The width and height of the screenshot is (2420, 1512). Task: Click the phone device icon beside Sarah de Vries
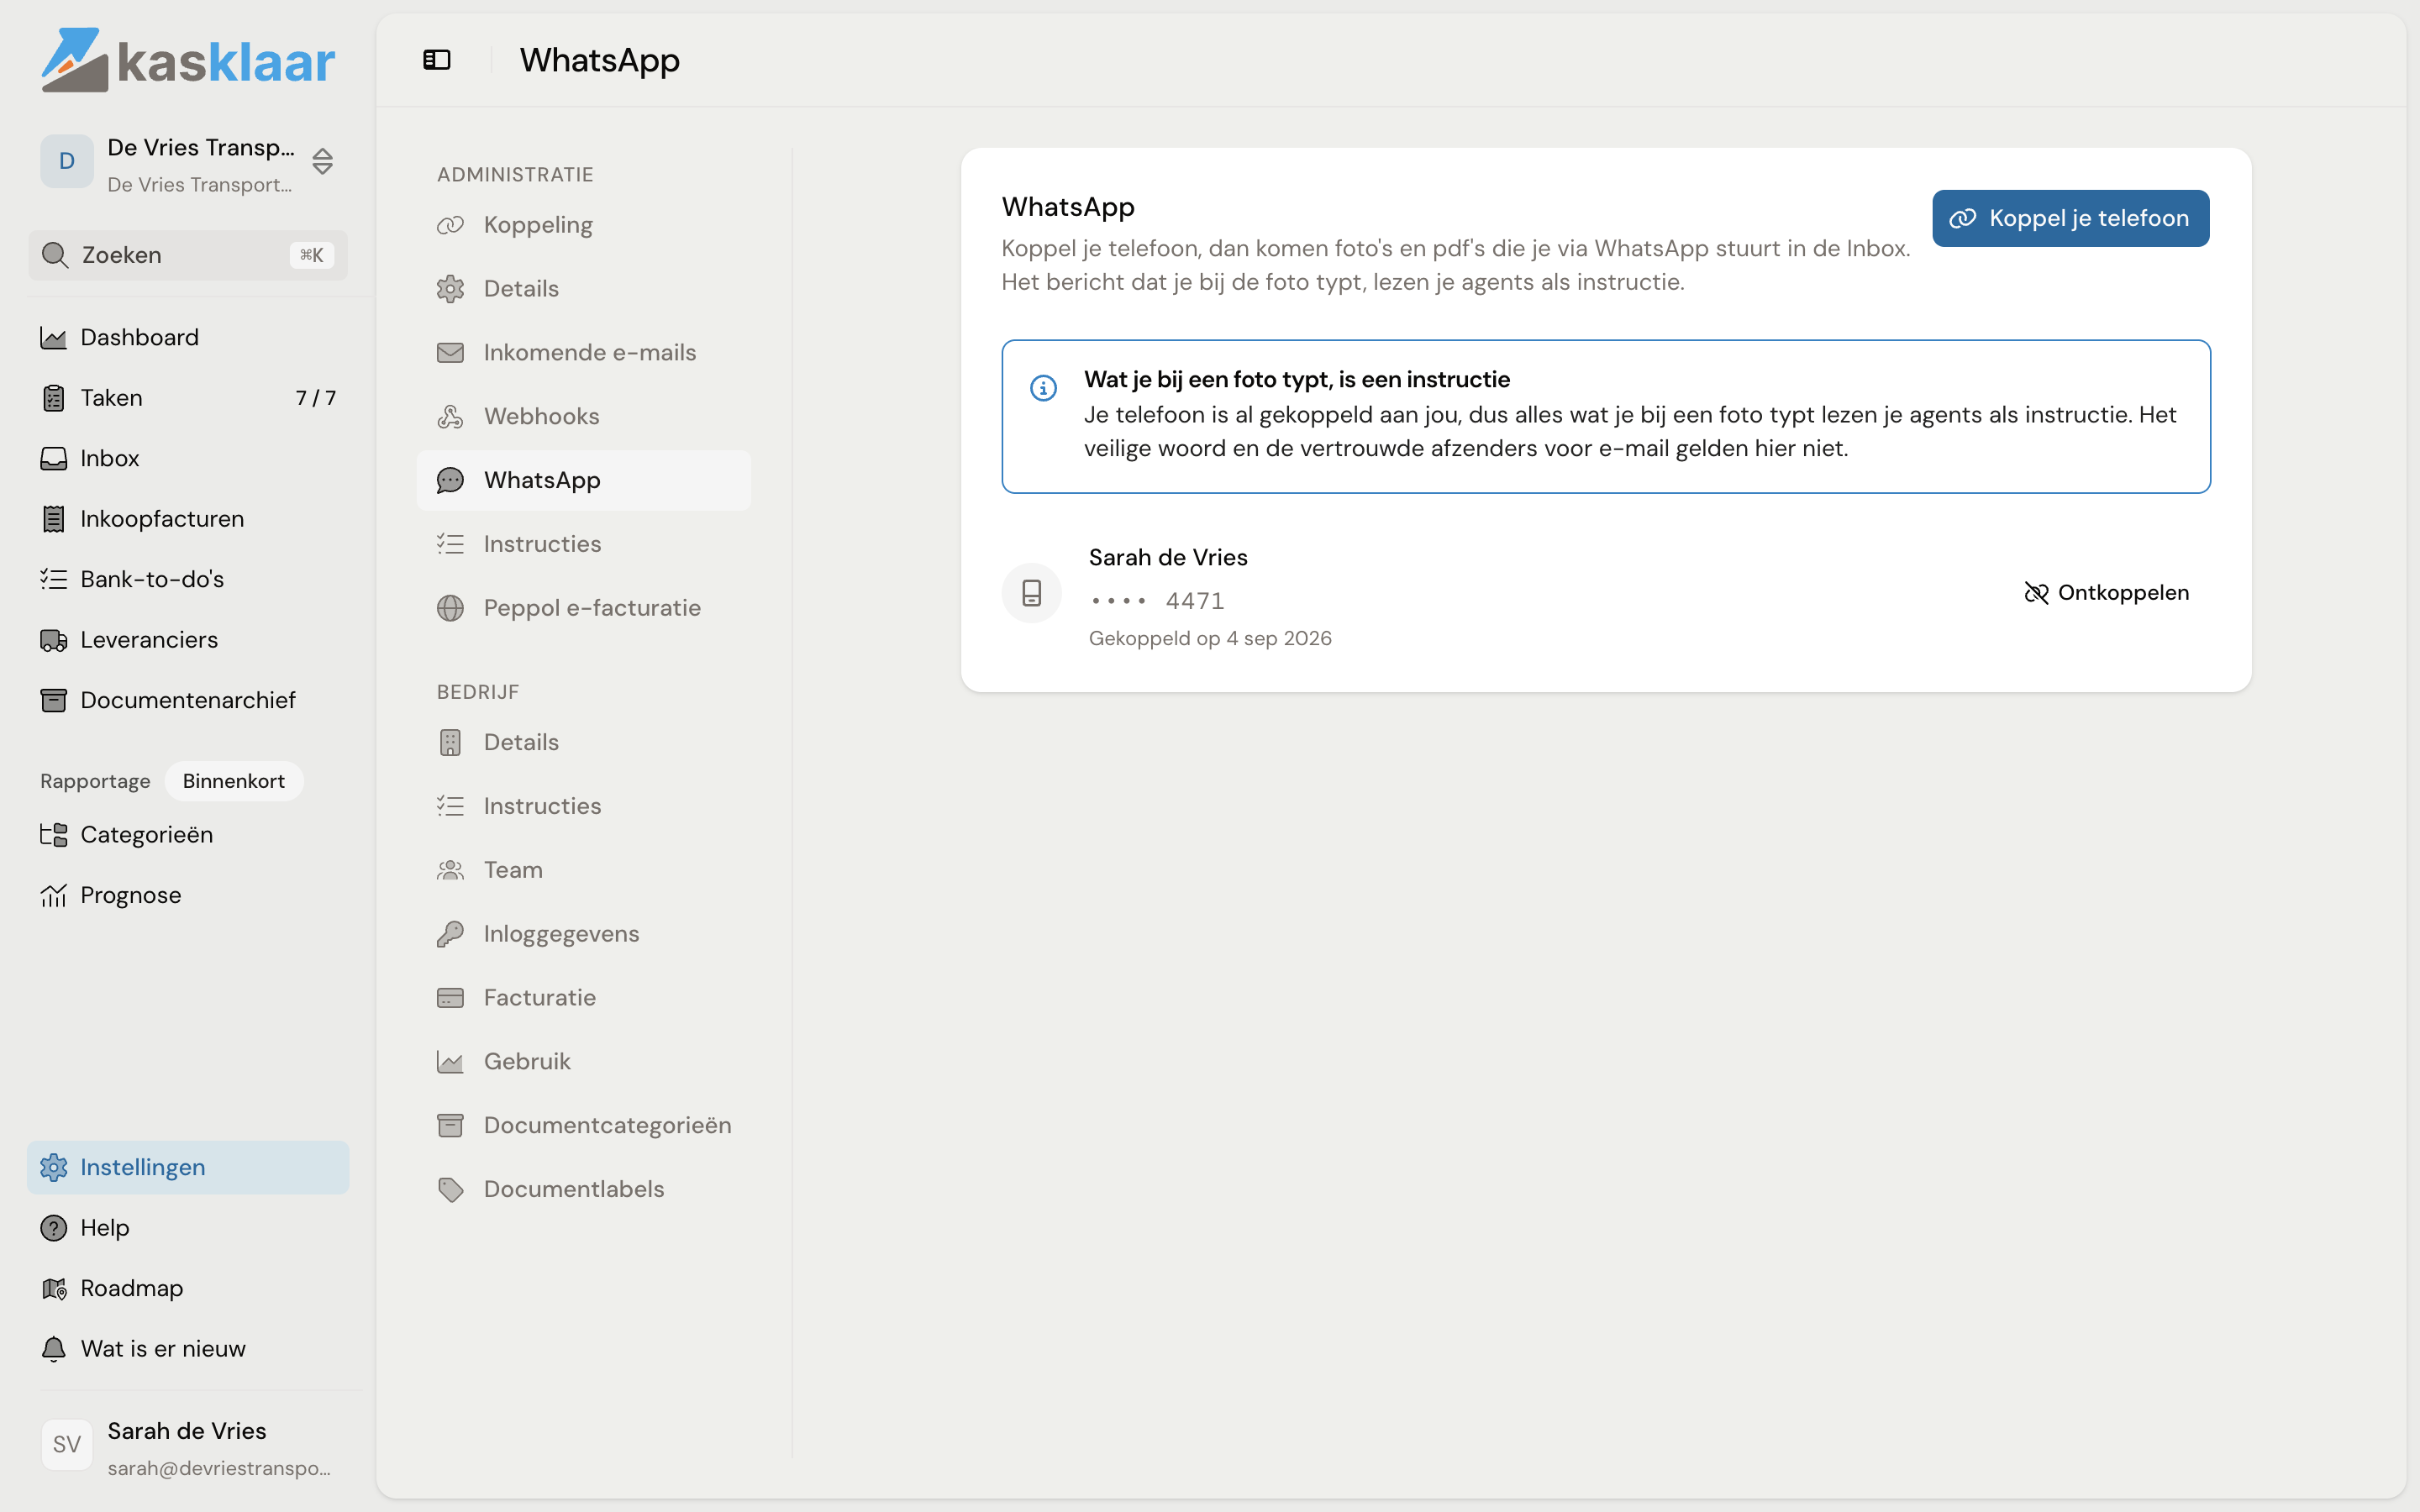(1031, 593)
